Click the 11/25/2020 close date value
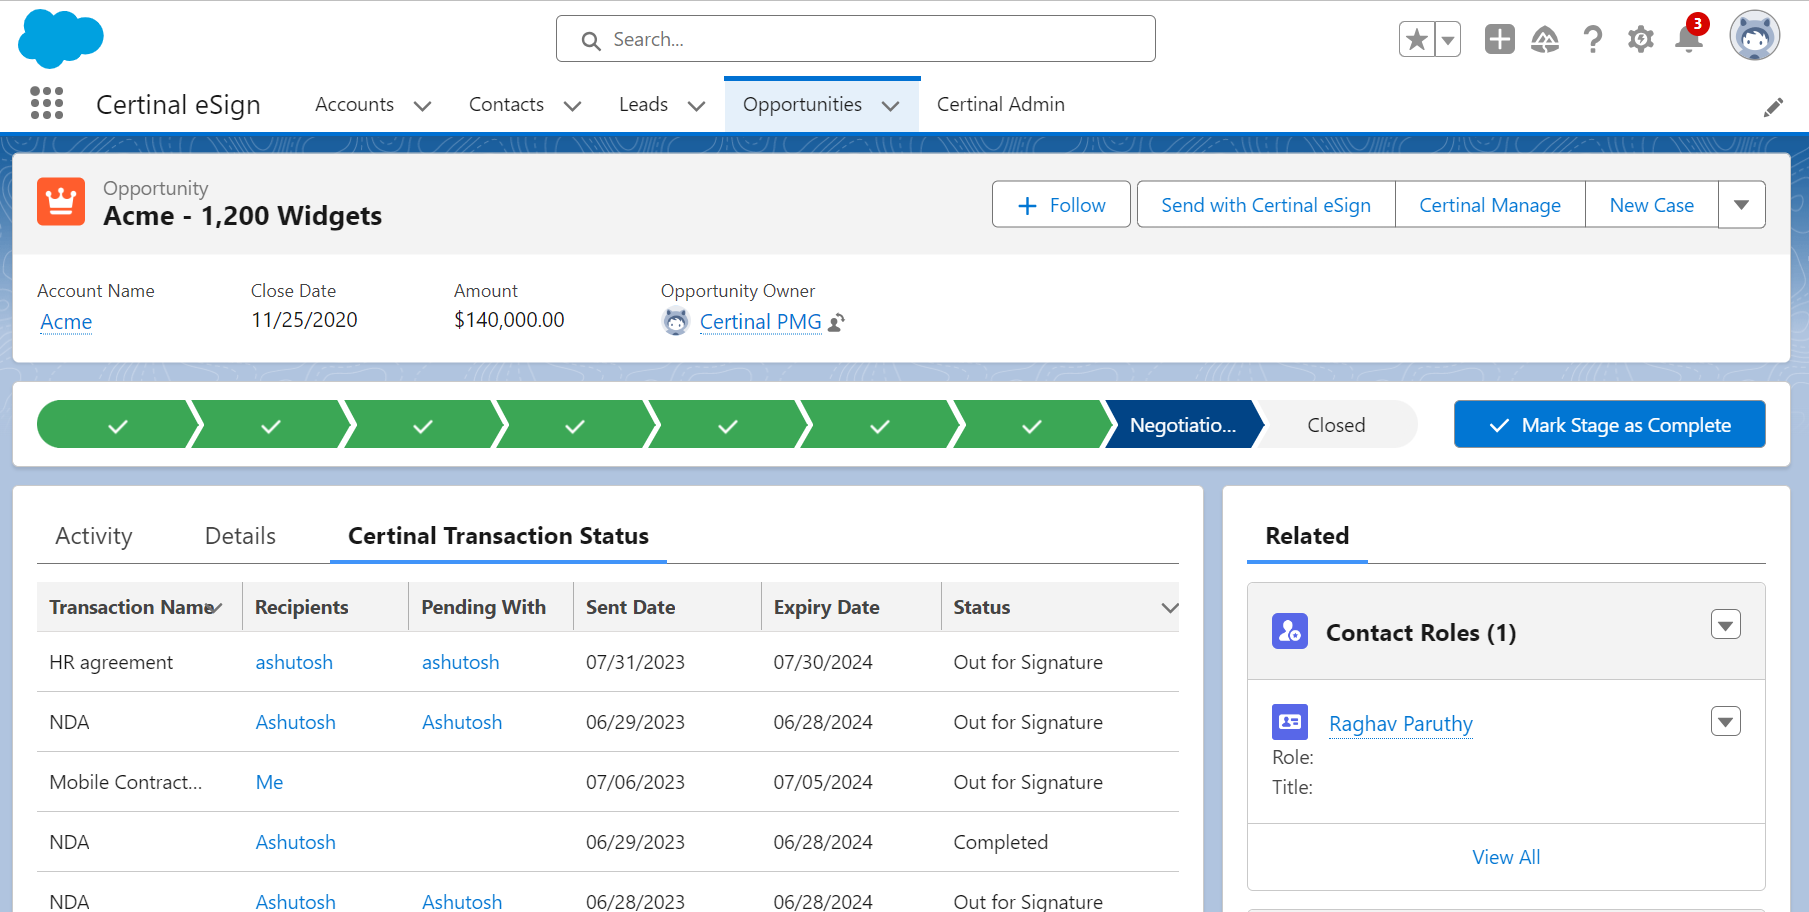The image size is (1809, 912). [x=304, y=320]
